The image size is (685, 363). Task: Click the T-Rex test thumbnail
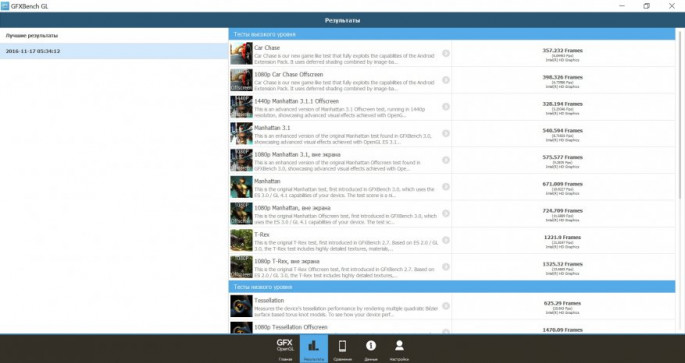[x=241, y=240]
